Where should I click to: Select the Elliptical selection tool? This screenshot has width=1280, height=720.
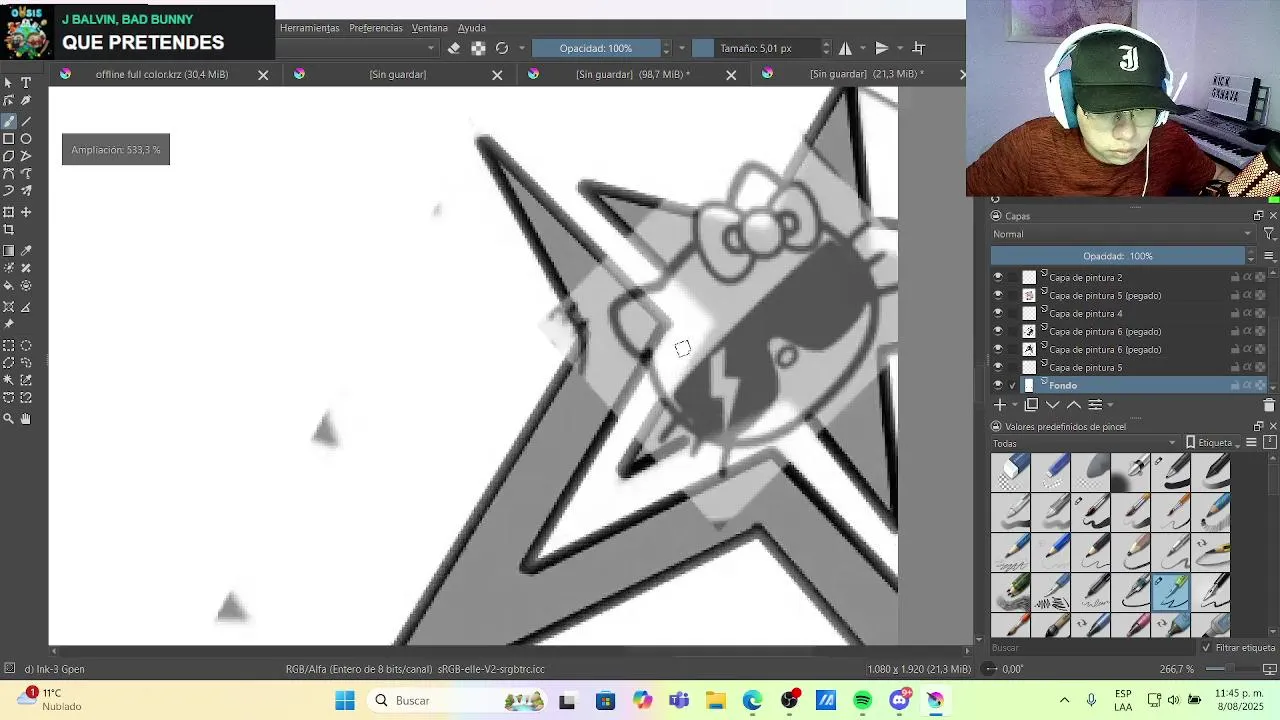(26, 345)
